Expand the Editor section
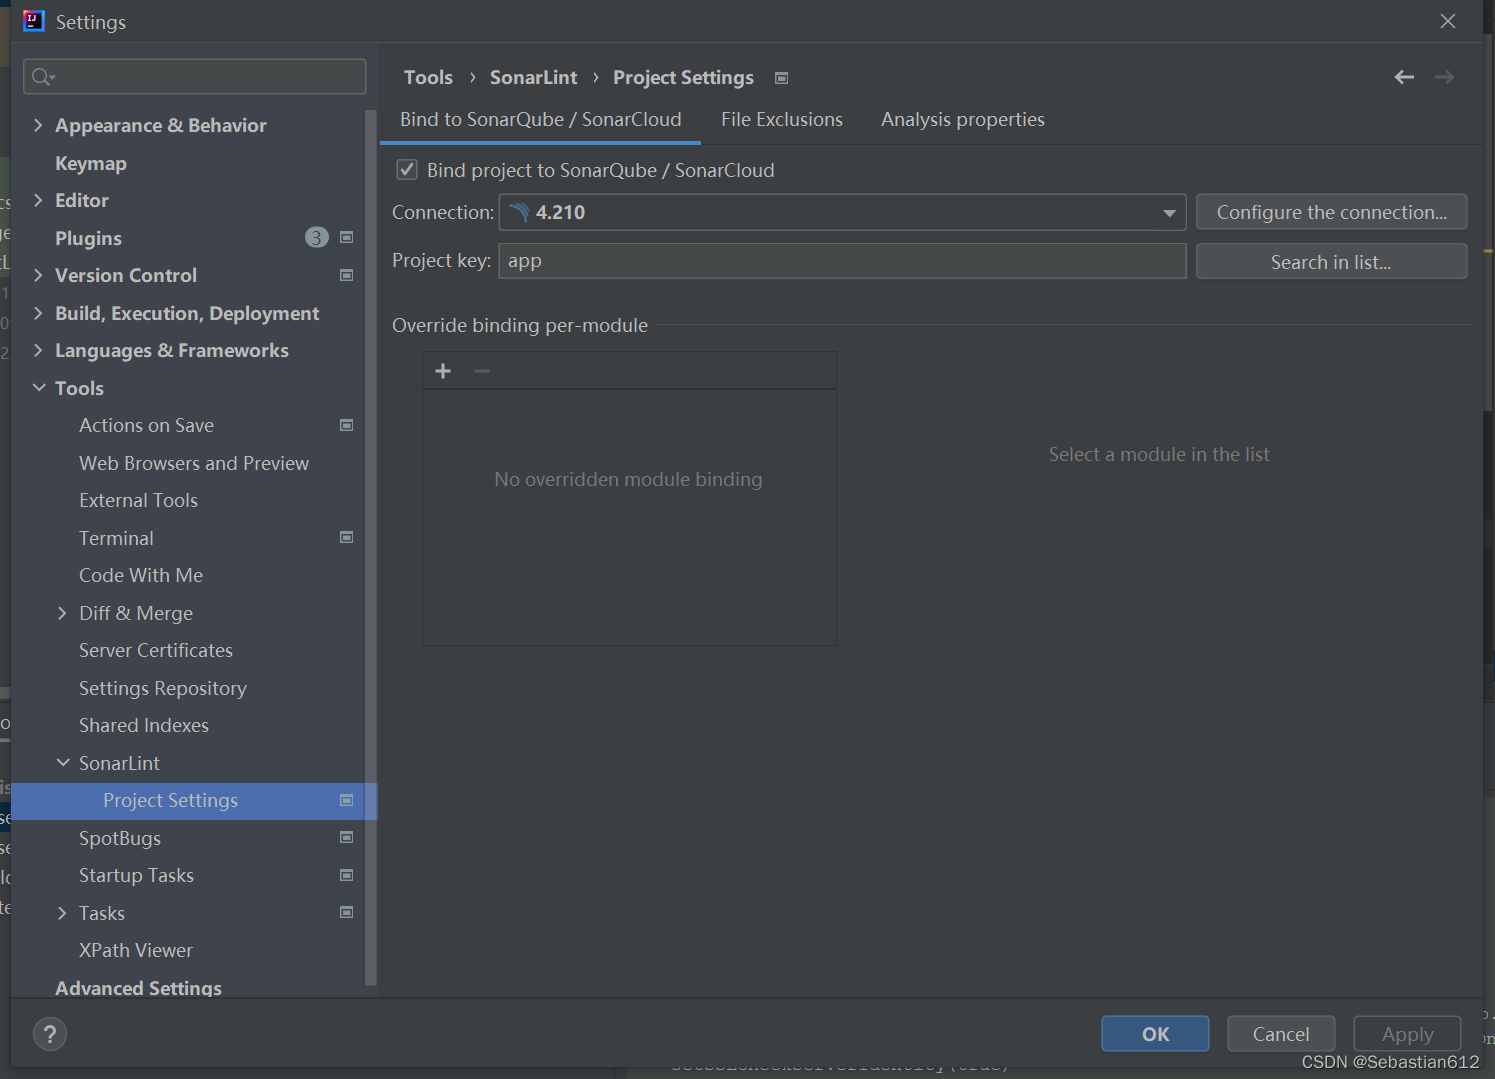This screenshot has width=1495, height=1079. tap(38, 200)
